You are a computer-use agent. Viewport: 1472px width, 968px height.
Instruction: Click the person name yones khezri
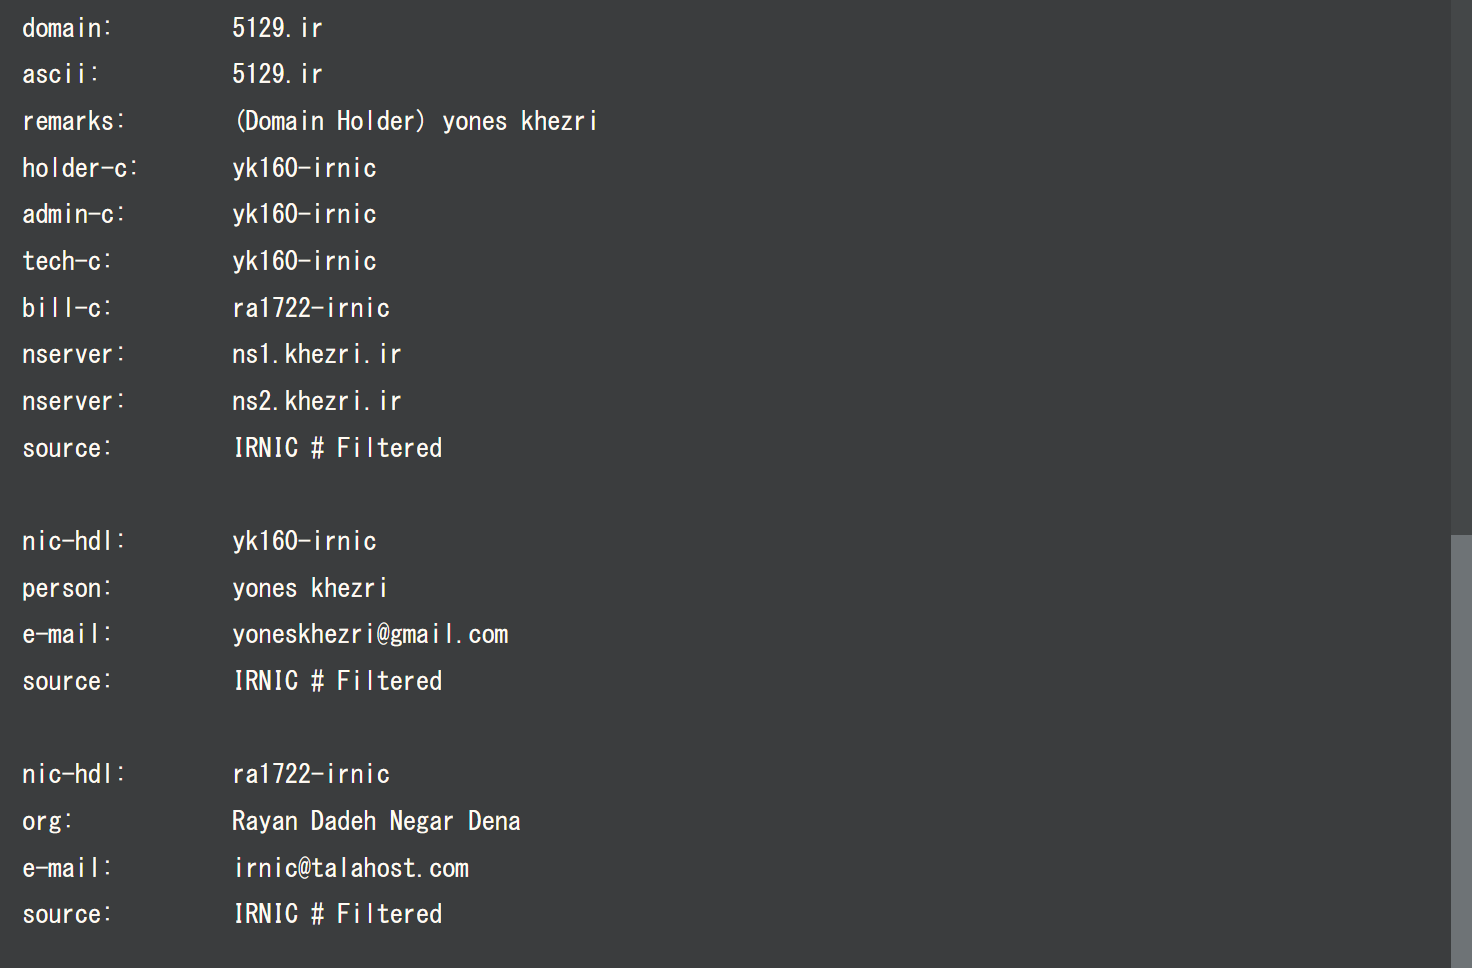pyautogui.click(x=309, y=588)
